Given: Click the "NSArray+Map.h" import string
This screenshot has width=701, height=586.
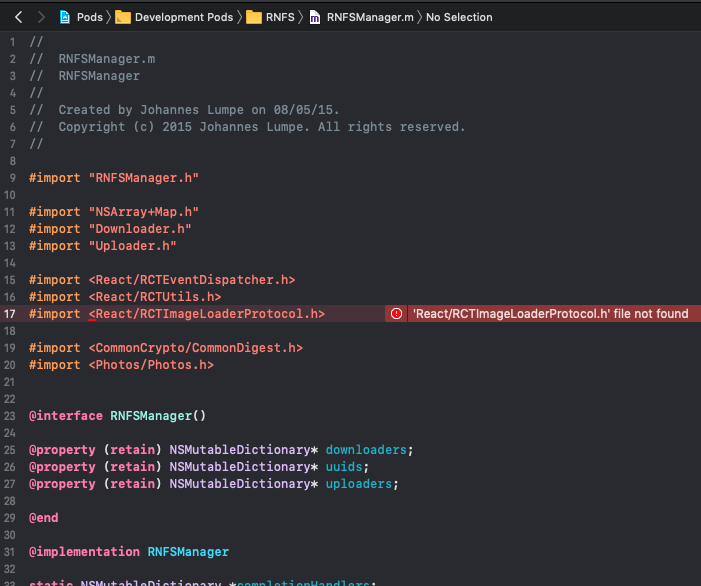Looking at the screenshot, I should (x=144, y=212).
